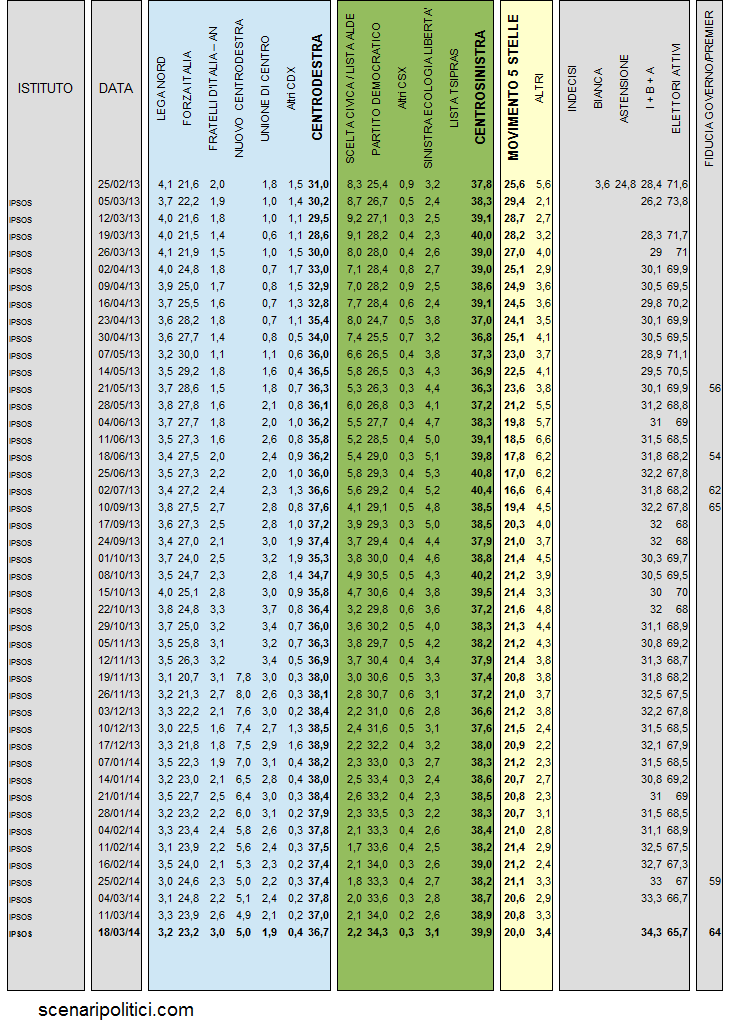
Task: Click Centrodestra total 38,9 in 17/12/13 row
Action: pos(318,746)
